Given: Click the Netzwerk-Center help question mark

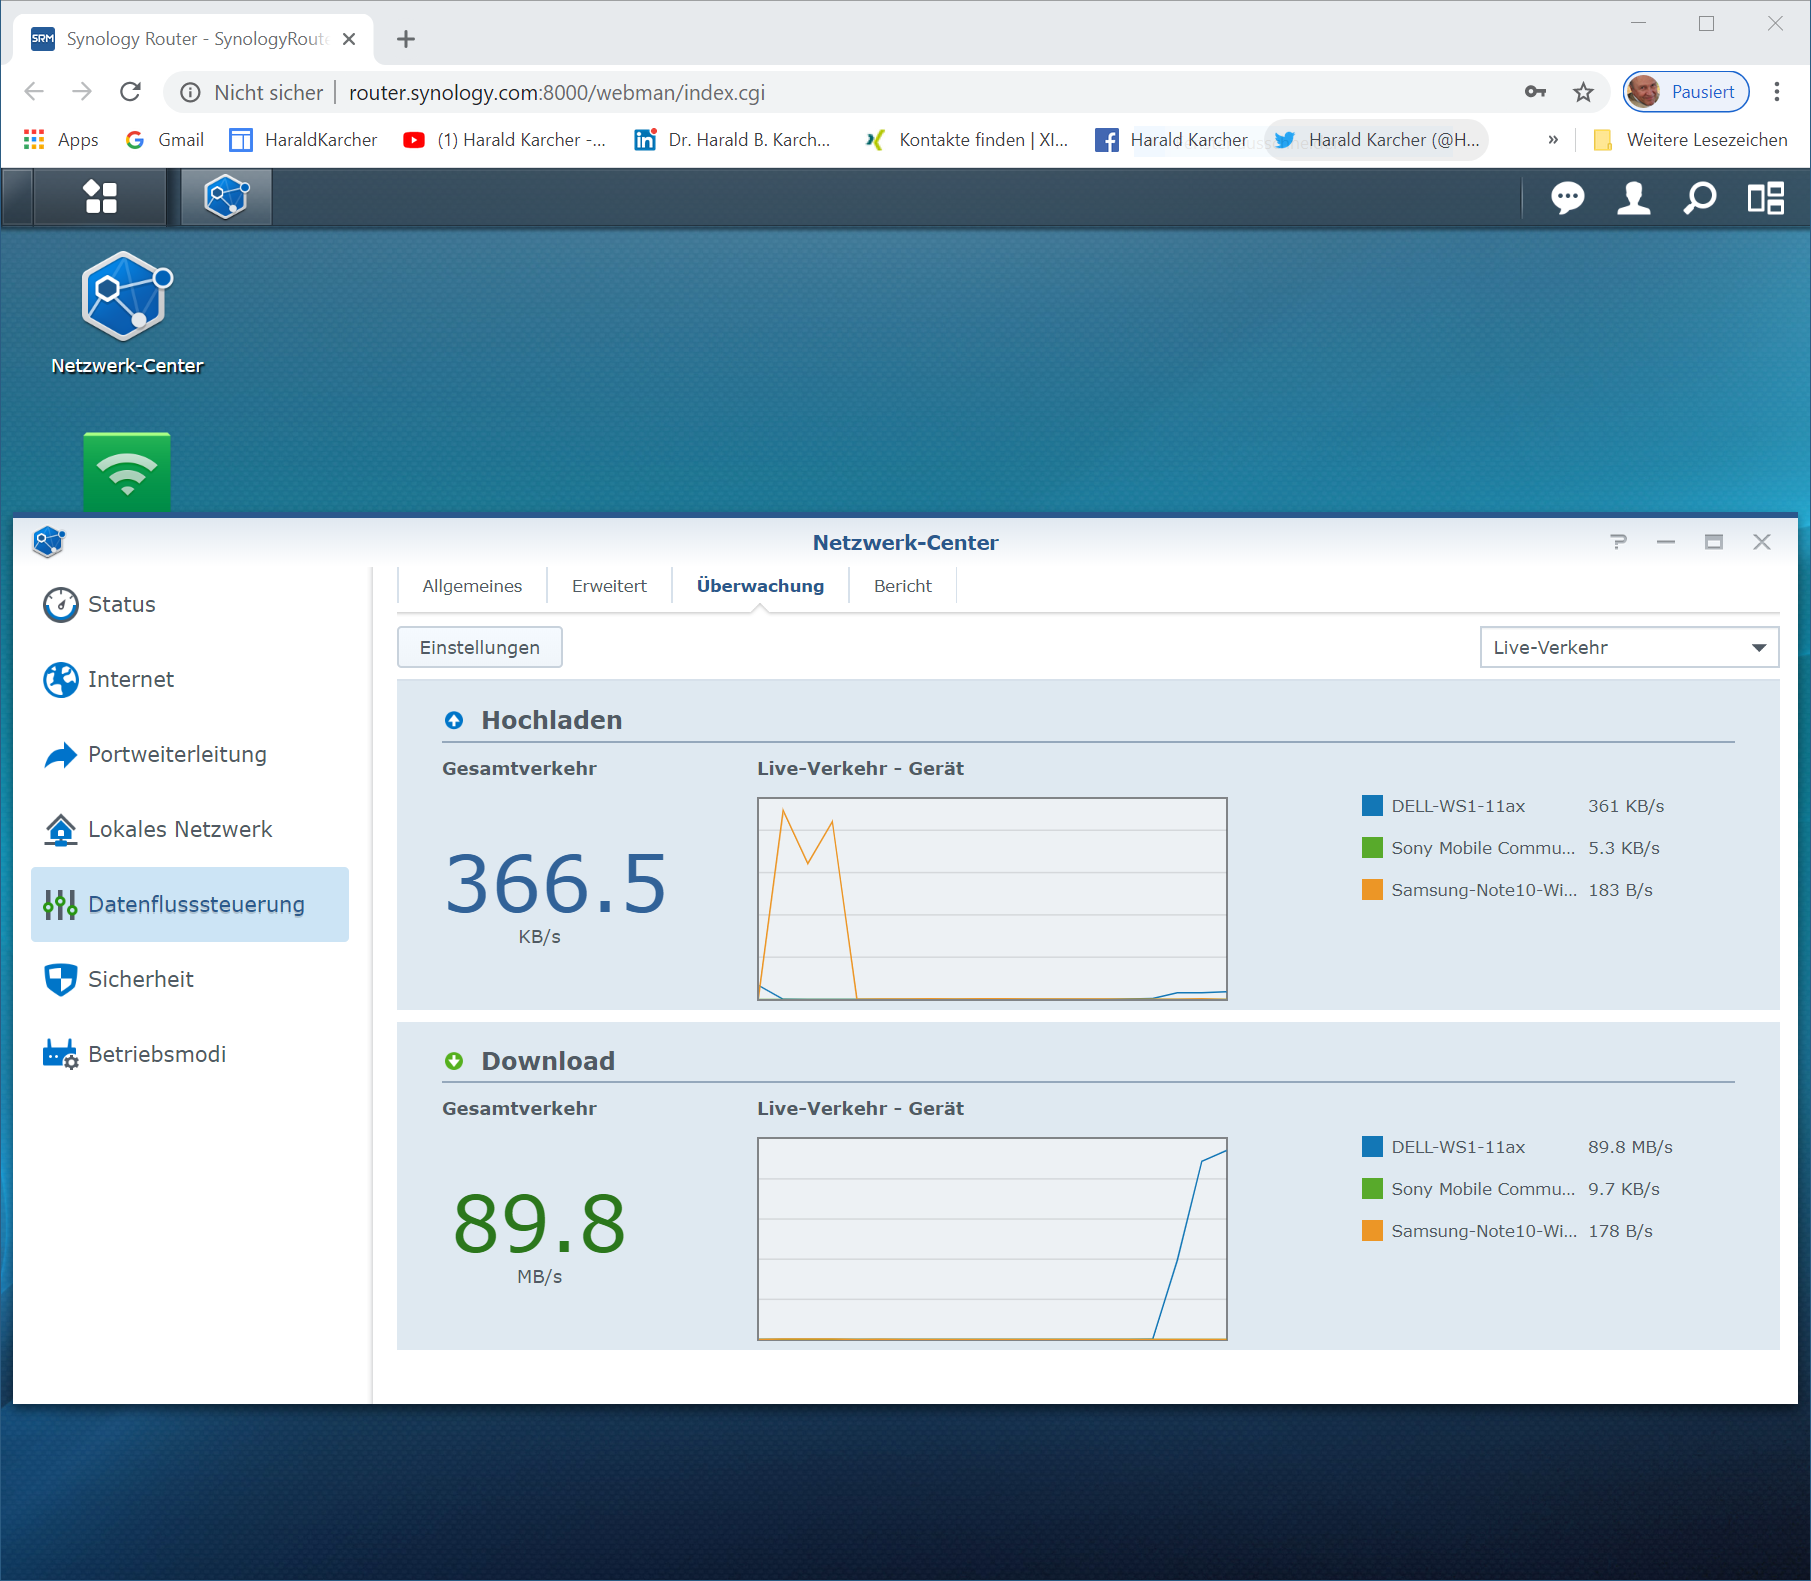Looking at the screenshot, I should click(x=1618, y=542).
